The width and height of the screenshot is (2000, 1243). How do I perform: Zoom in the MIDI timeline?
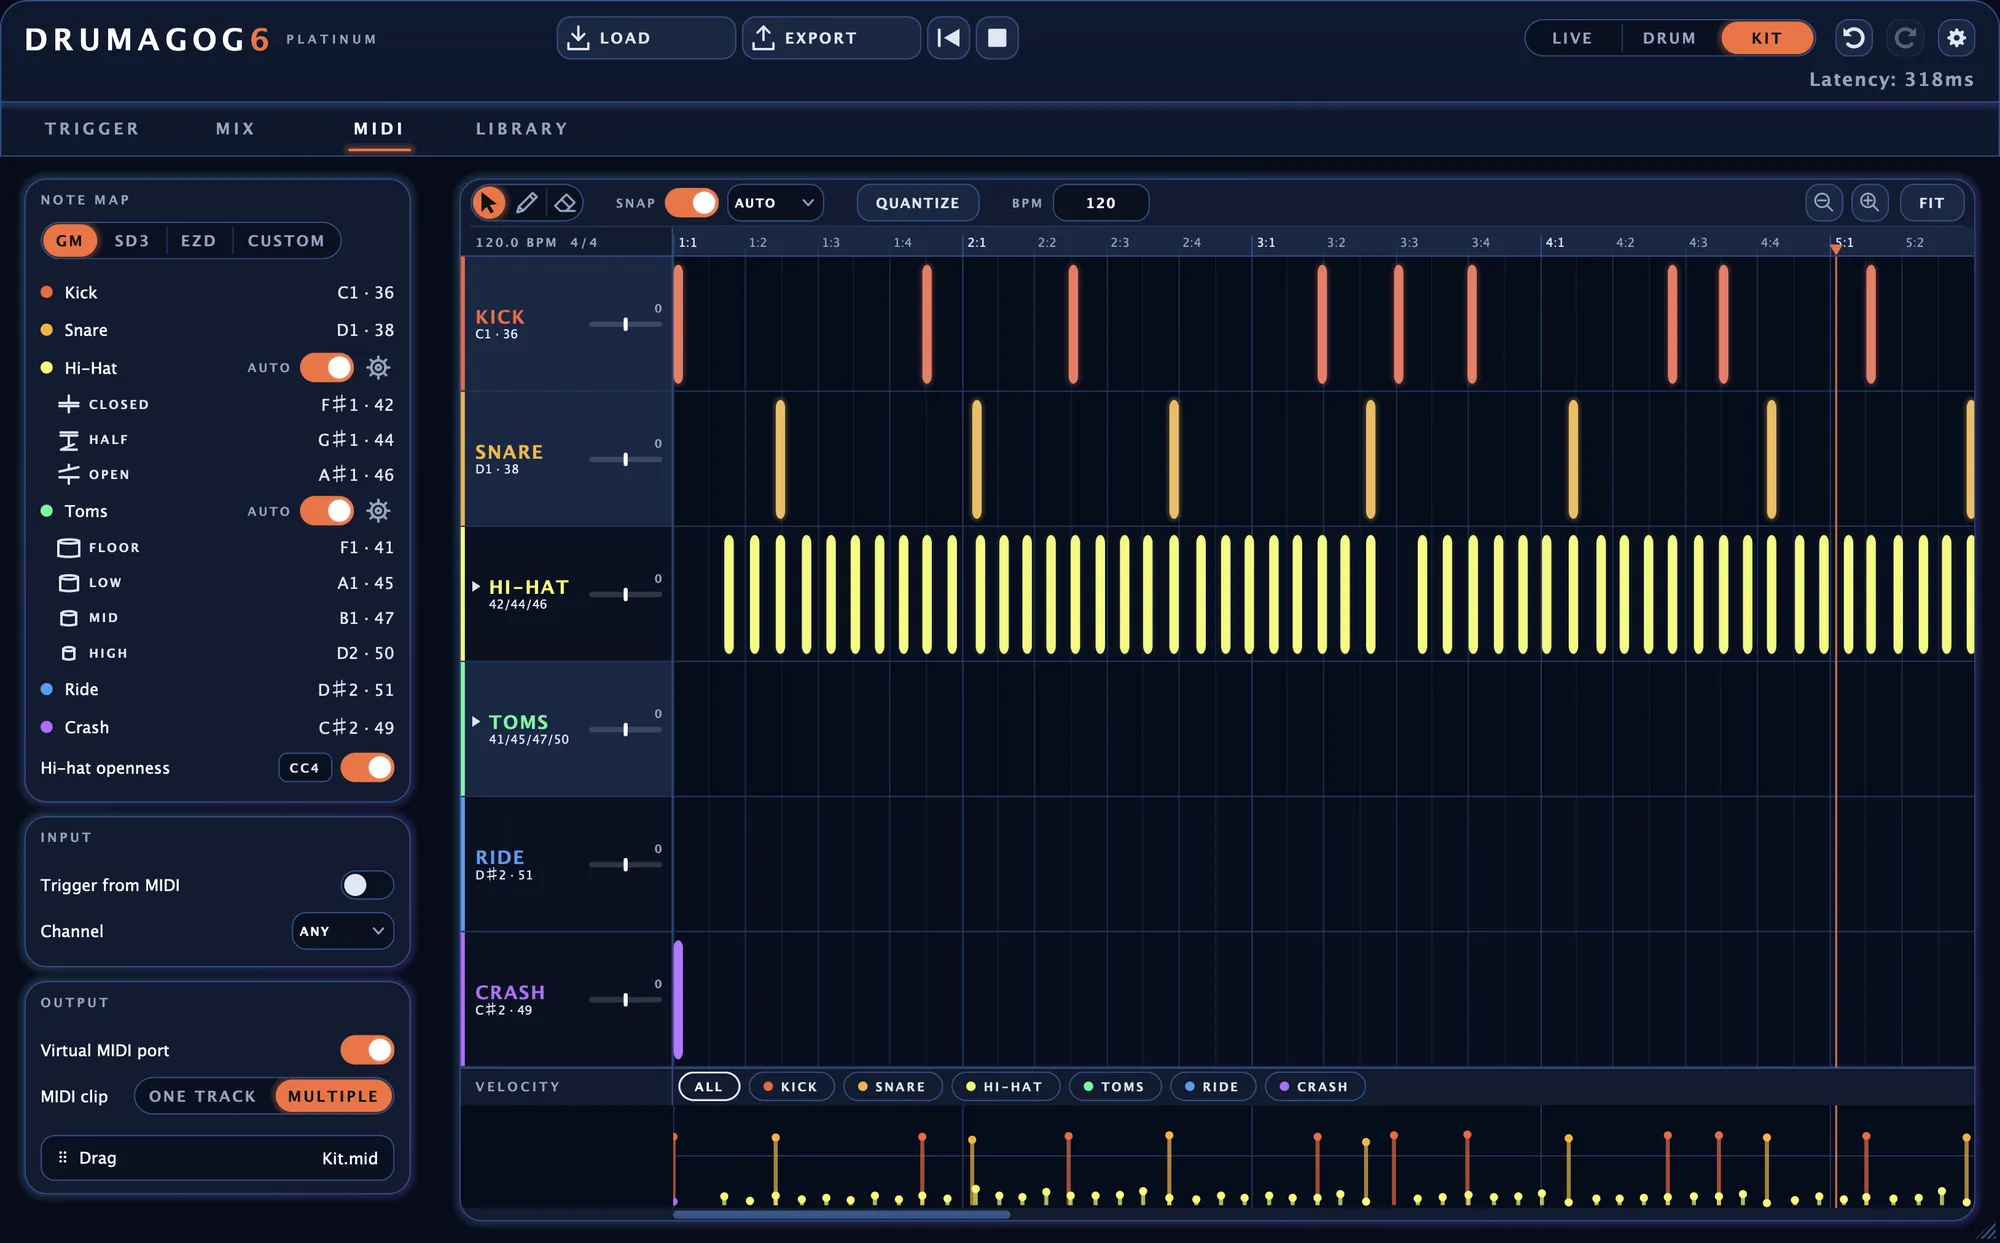(x=1869, y=203)
